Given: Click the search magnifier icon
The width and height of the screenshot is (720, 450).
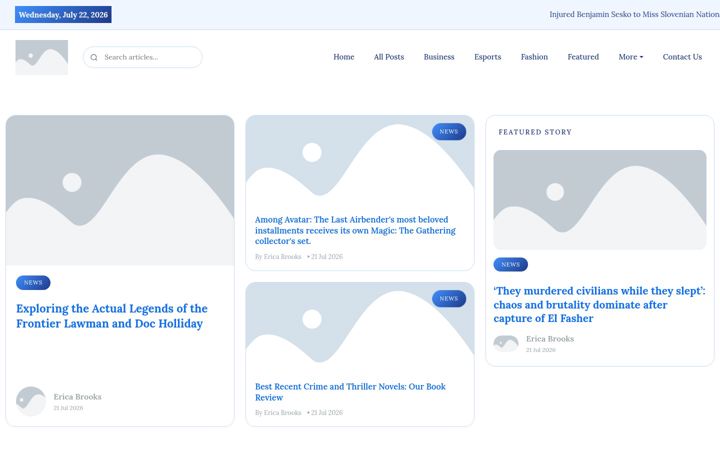Looking at the screenshot, I should [x=94, y=57].
